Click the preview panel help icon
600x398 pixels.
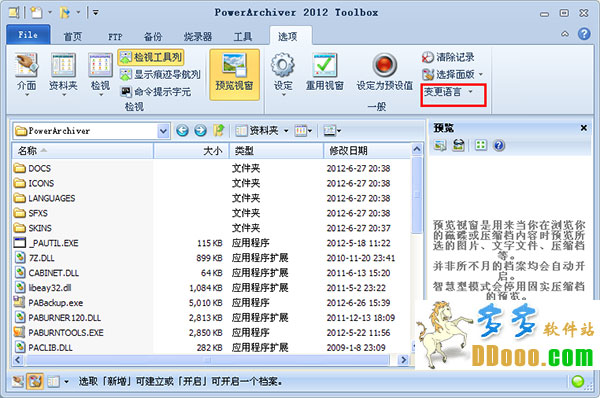tap(499, 145)
